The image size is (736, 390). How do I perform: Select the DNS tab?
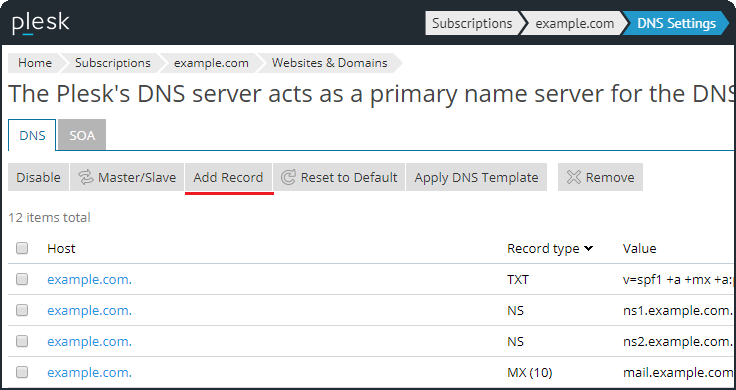[x=32, y=135]
